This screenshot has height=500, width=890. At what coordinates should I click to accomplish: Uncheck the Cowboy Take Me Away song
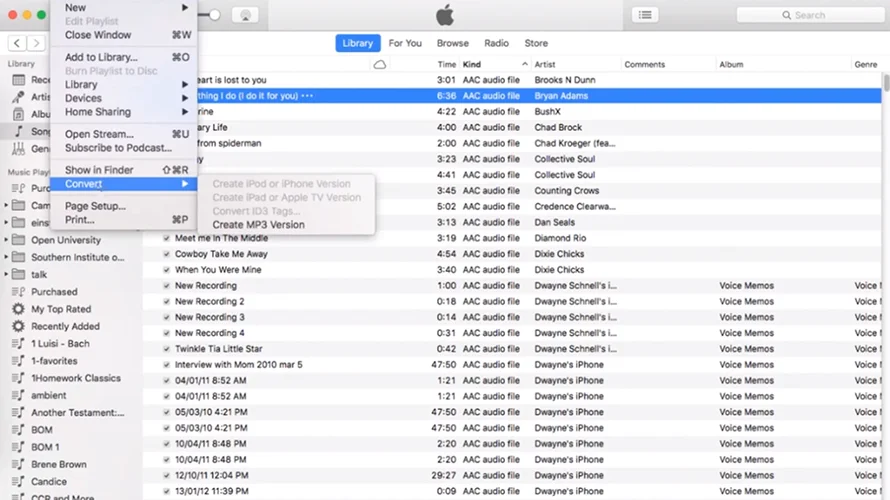point(166,254)
